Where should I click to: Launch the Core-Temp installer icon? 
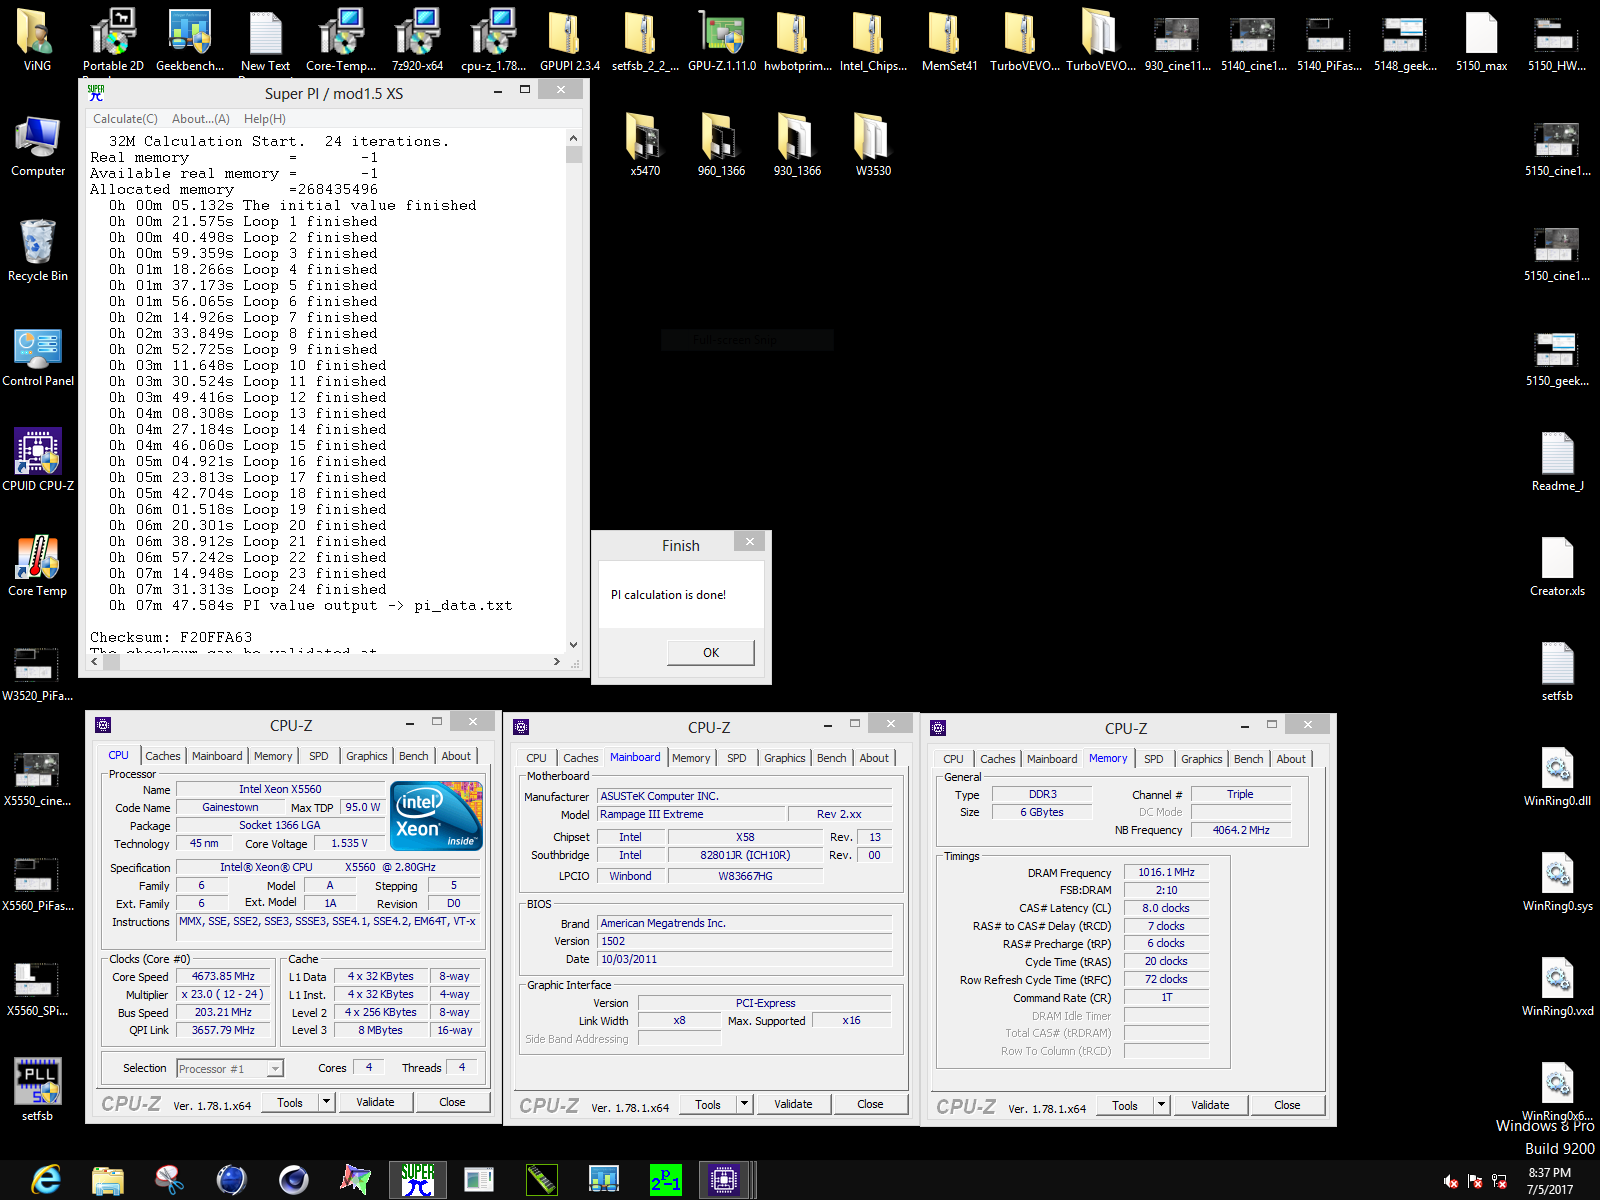pyautogui.click(x=341, y=41)
